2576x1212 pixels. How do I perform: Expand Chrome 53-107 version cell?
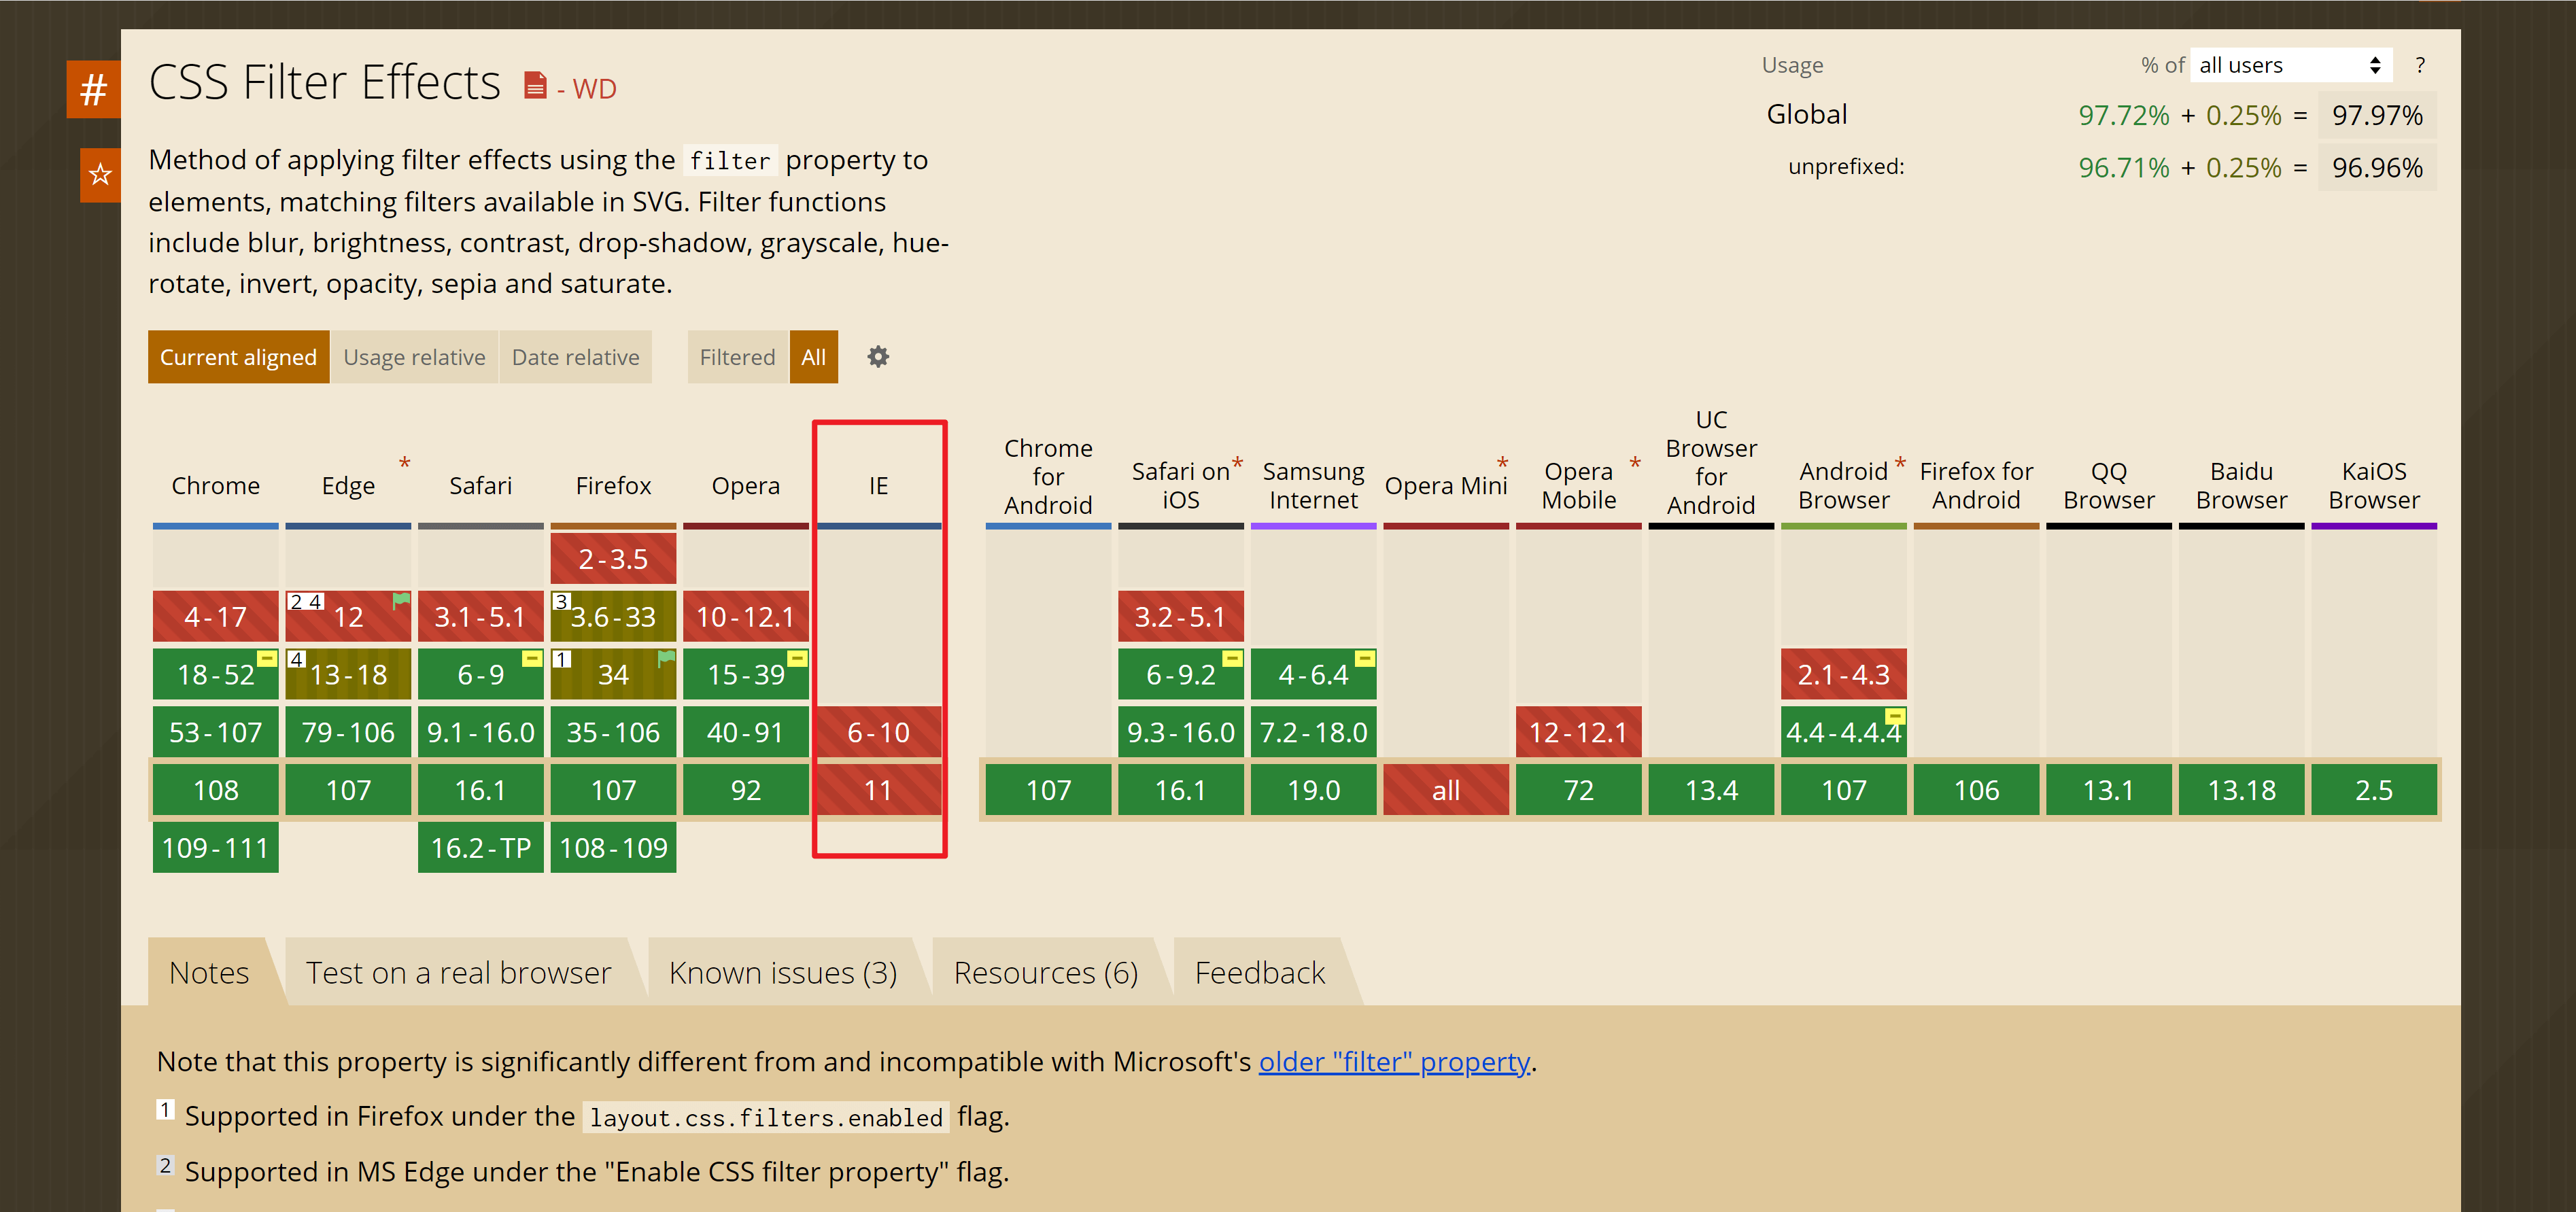(215, 732)
